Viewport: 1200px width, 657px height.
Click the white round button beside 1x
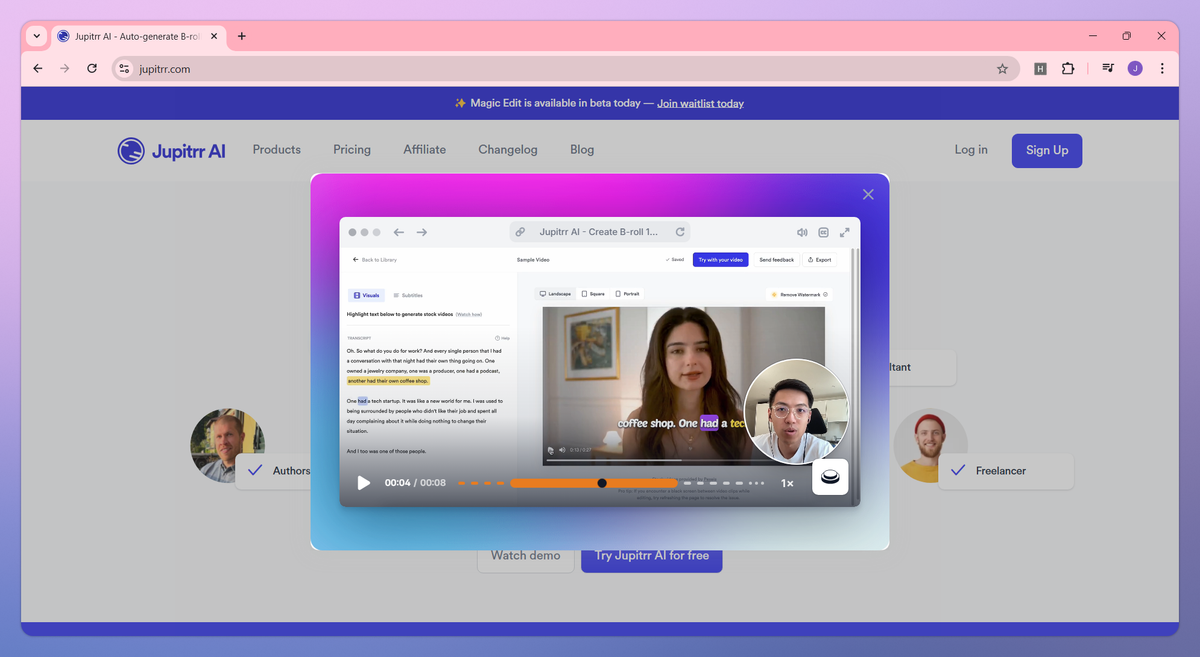point(830,477)
